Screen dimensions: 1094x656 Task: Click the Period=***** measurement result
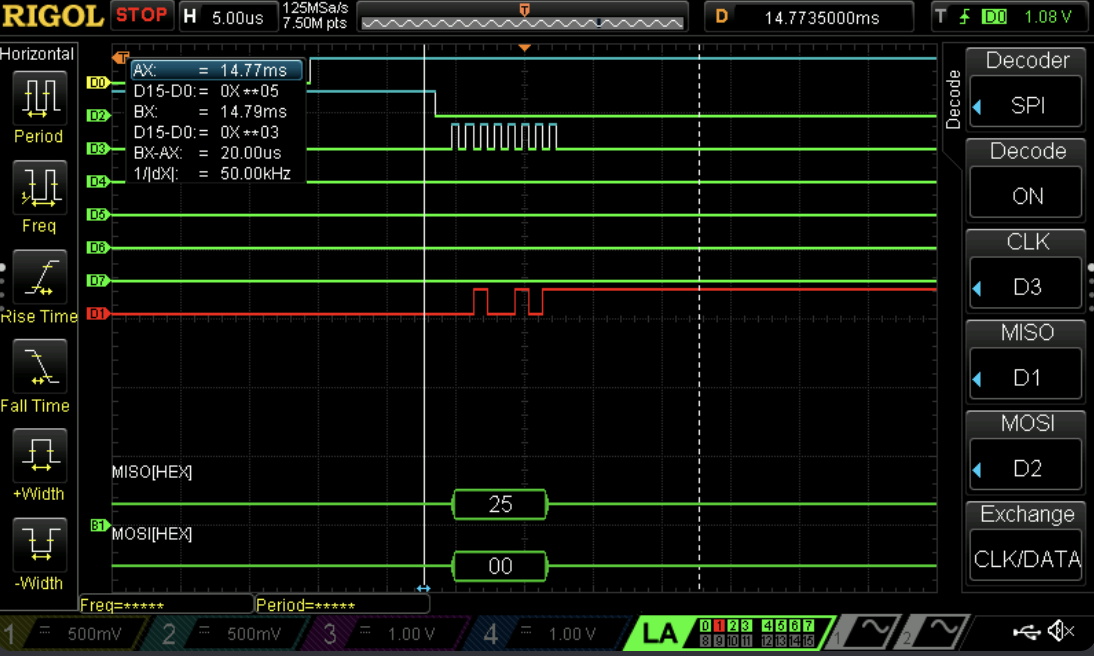(x=342, y=604)
